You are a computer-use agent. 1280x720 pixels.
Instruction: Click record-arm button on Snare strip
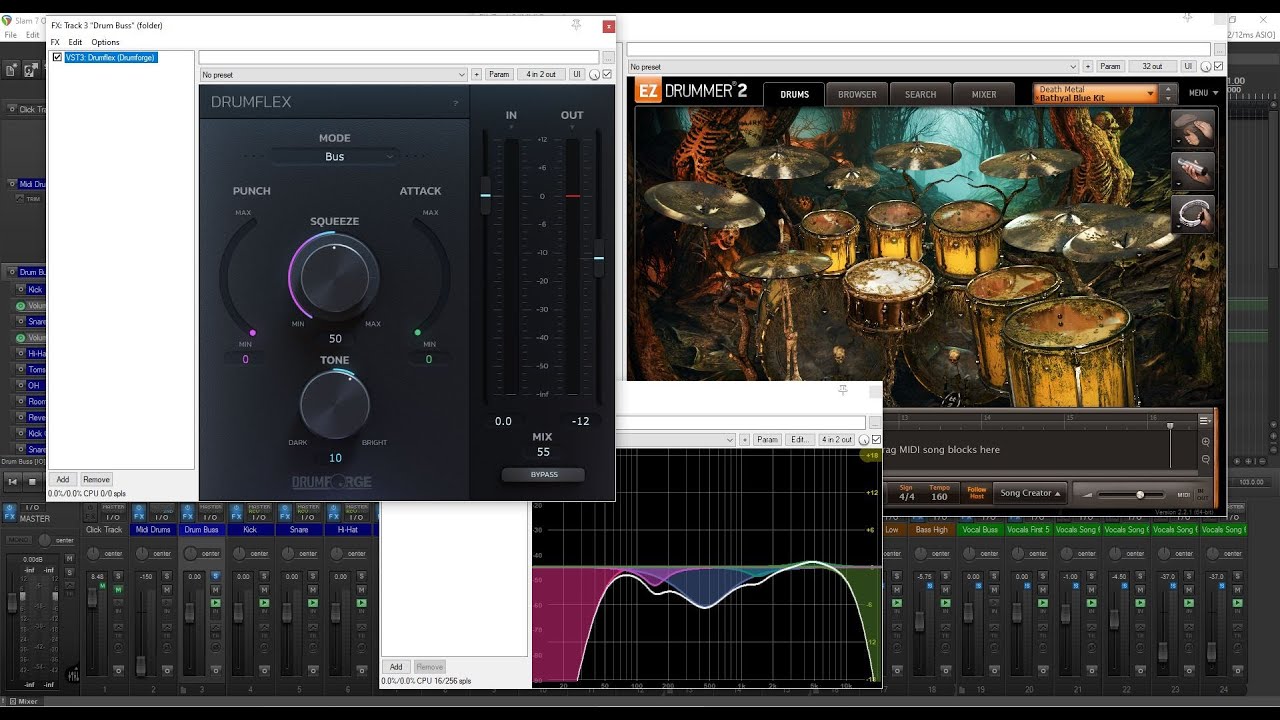point(313,669)
